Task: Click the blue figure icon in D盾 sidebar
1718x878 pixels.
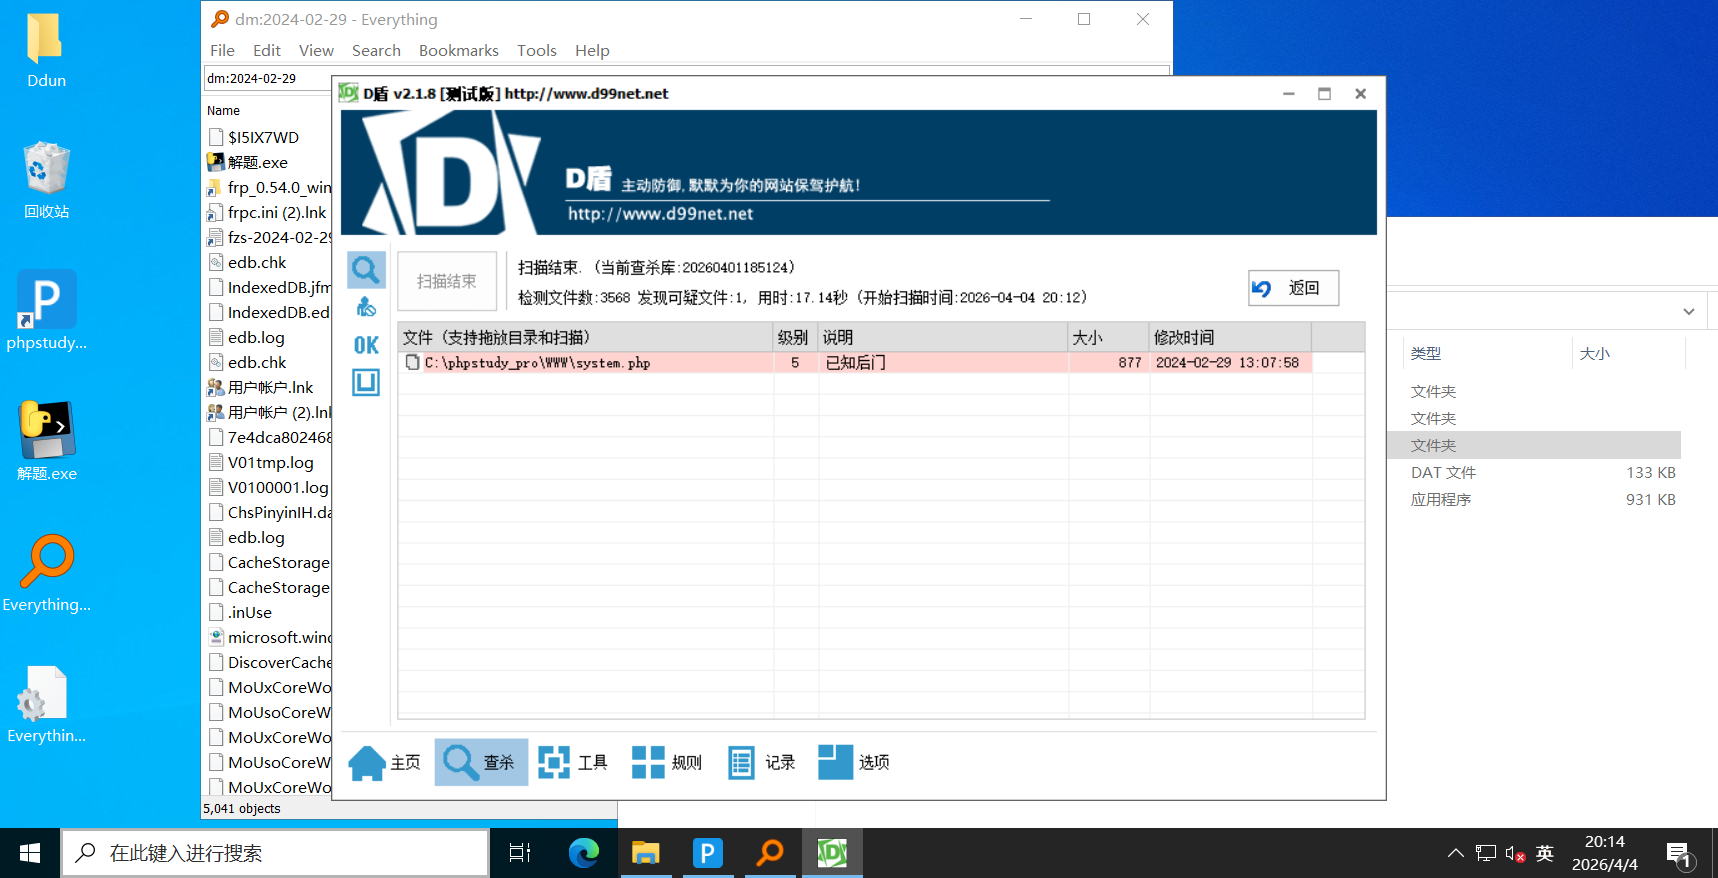Action: [366, 307]
